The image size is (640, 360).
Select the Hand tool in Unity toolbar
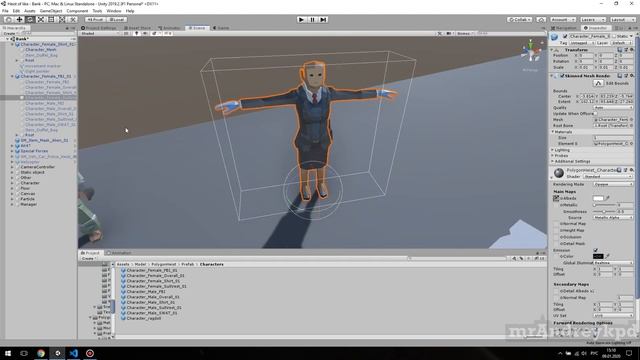tap(9, 20)
